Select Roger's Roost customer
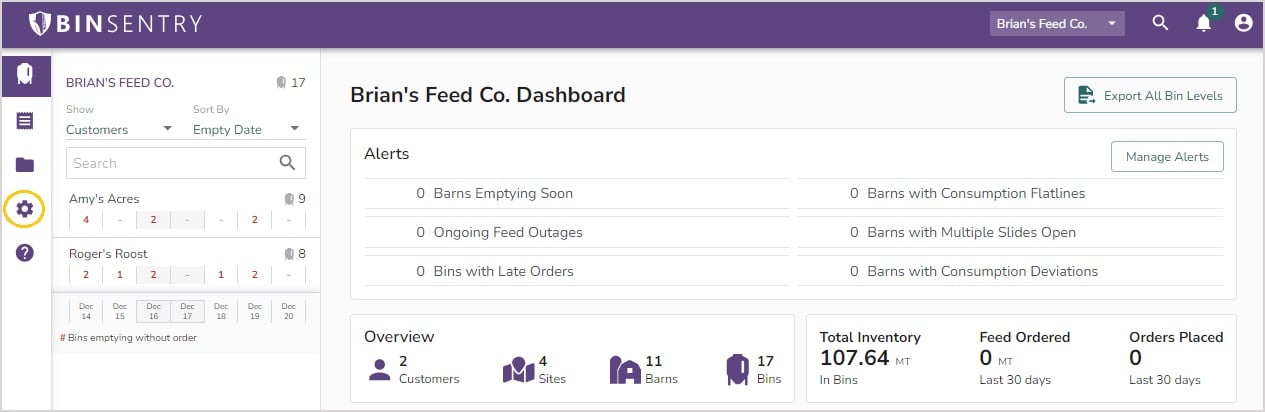This screenshot has height=412, width=1265. click(x=108, y=254)
